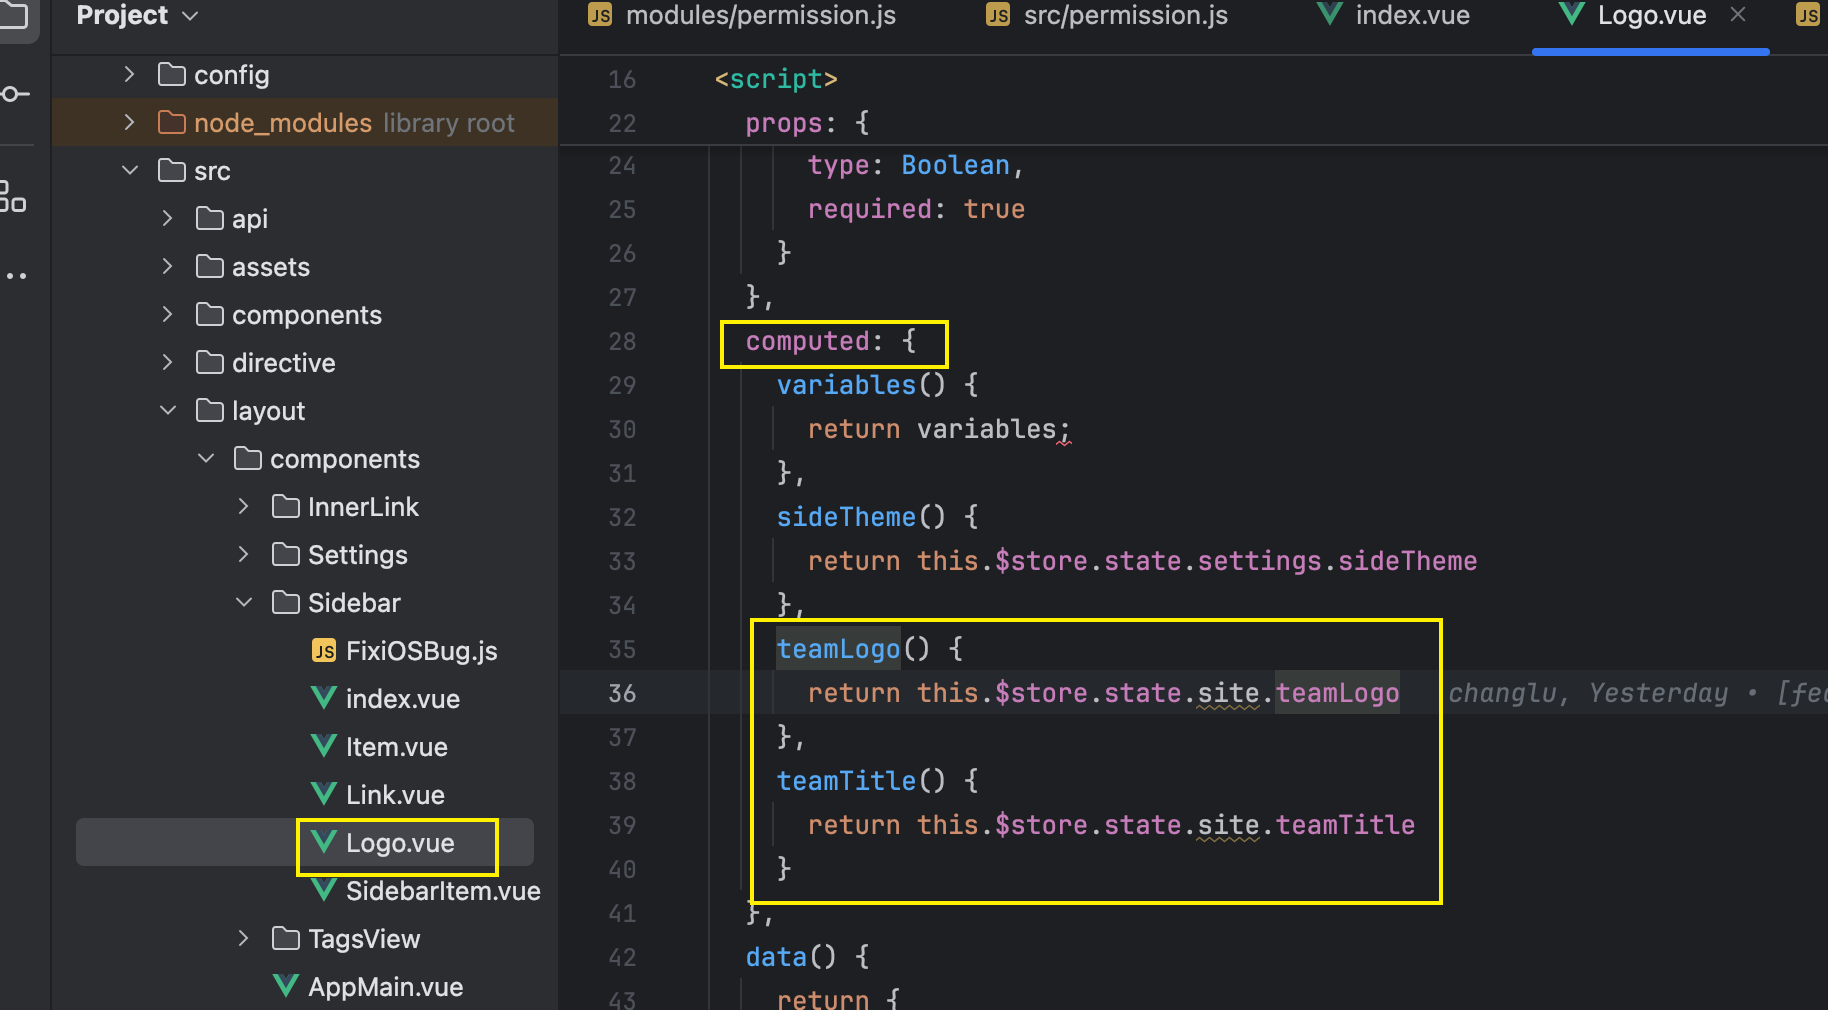Collapse the layout components folder chevron
This screenshot has height=1010, width=1828.
[x=205, y=459]
